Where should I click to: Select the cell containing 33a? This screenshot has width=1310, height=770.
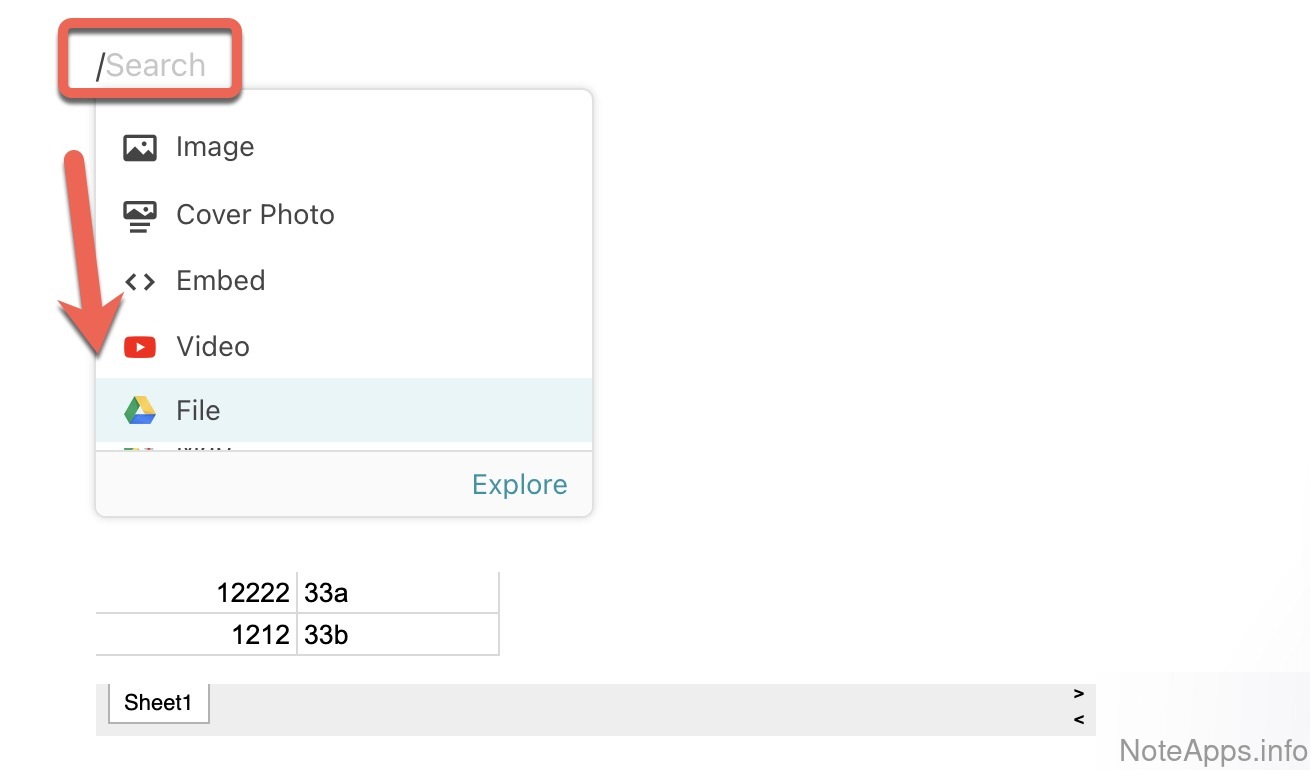(x=397, y=593)
